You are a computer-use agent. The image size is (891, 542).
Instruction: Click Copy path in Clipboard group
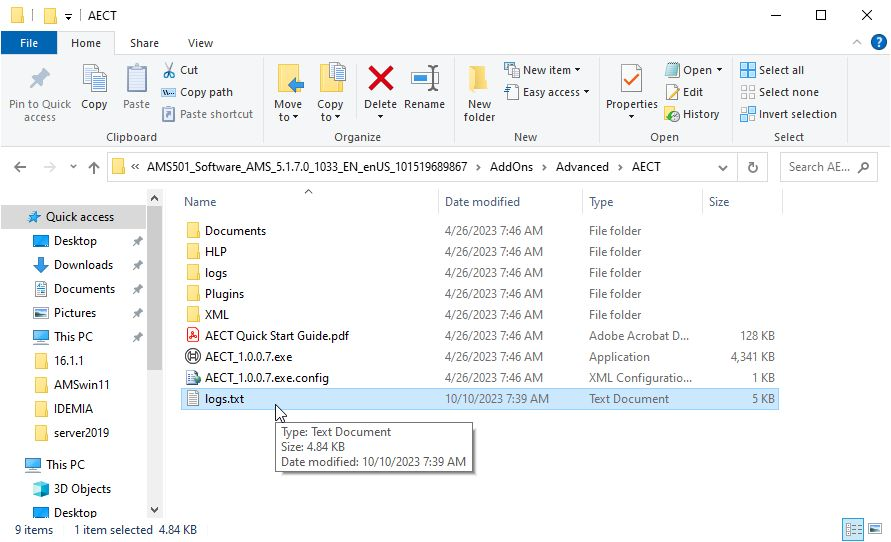(197, 92)
